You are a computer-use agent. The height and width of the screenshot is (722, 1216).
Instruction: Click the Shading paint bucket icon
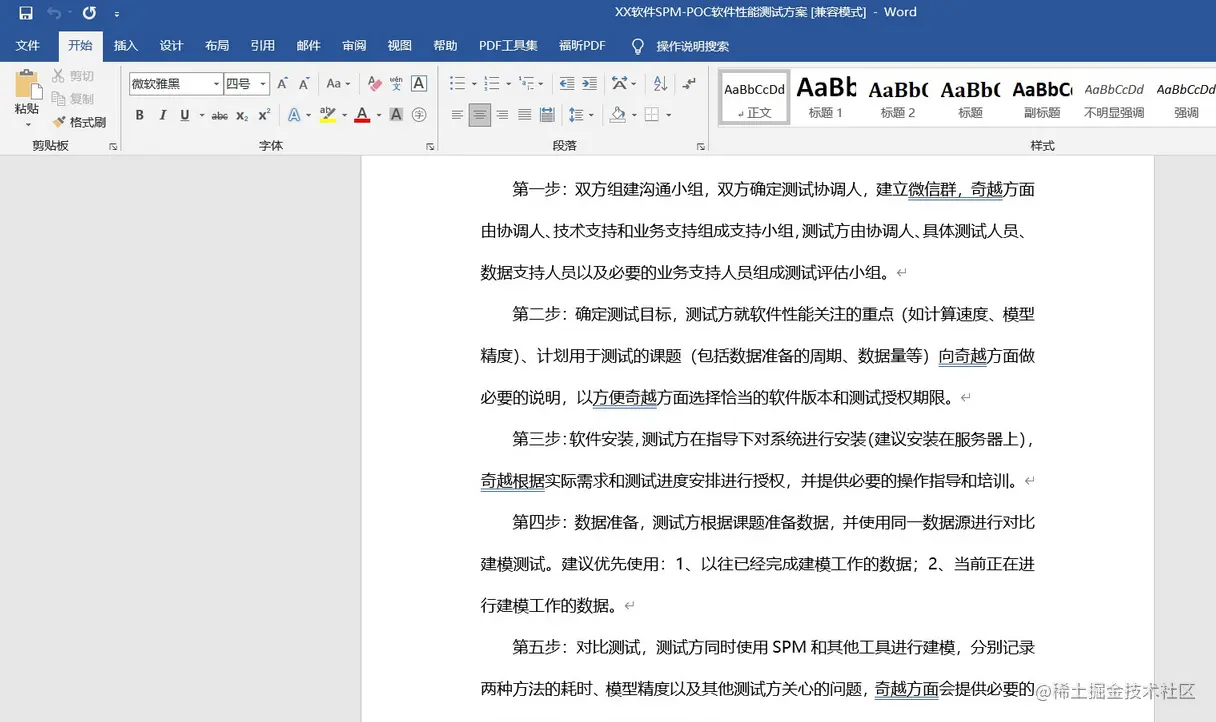[617, 115]
